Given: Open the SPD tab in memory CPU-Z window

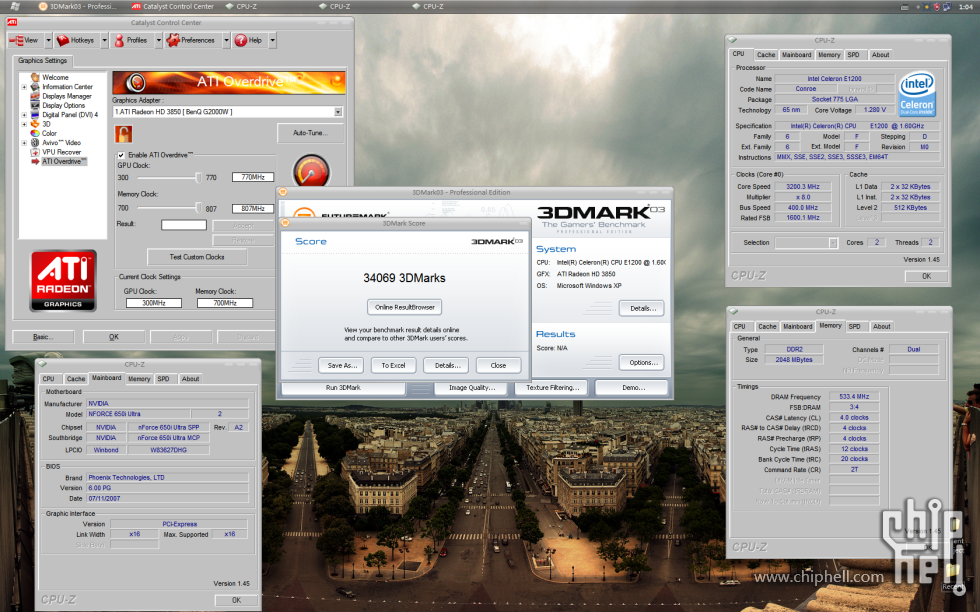Looking at the screenshot, I should pyautogui.click(x=854, y=326).
